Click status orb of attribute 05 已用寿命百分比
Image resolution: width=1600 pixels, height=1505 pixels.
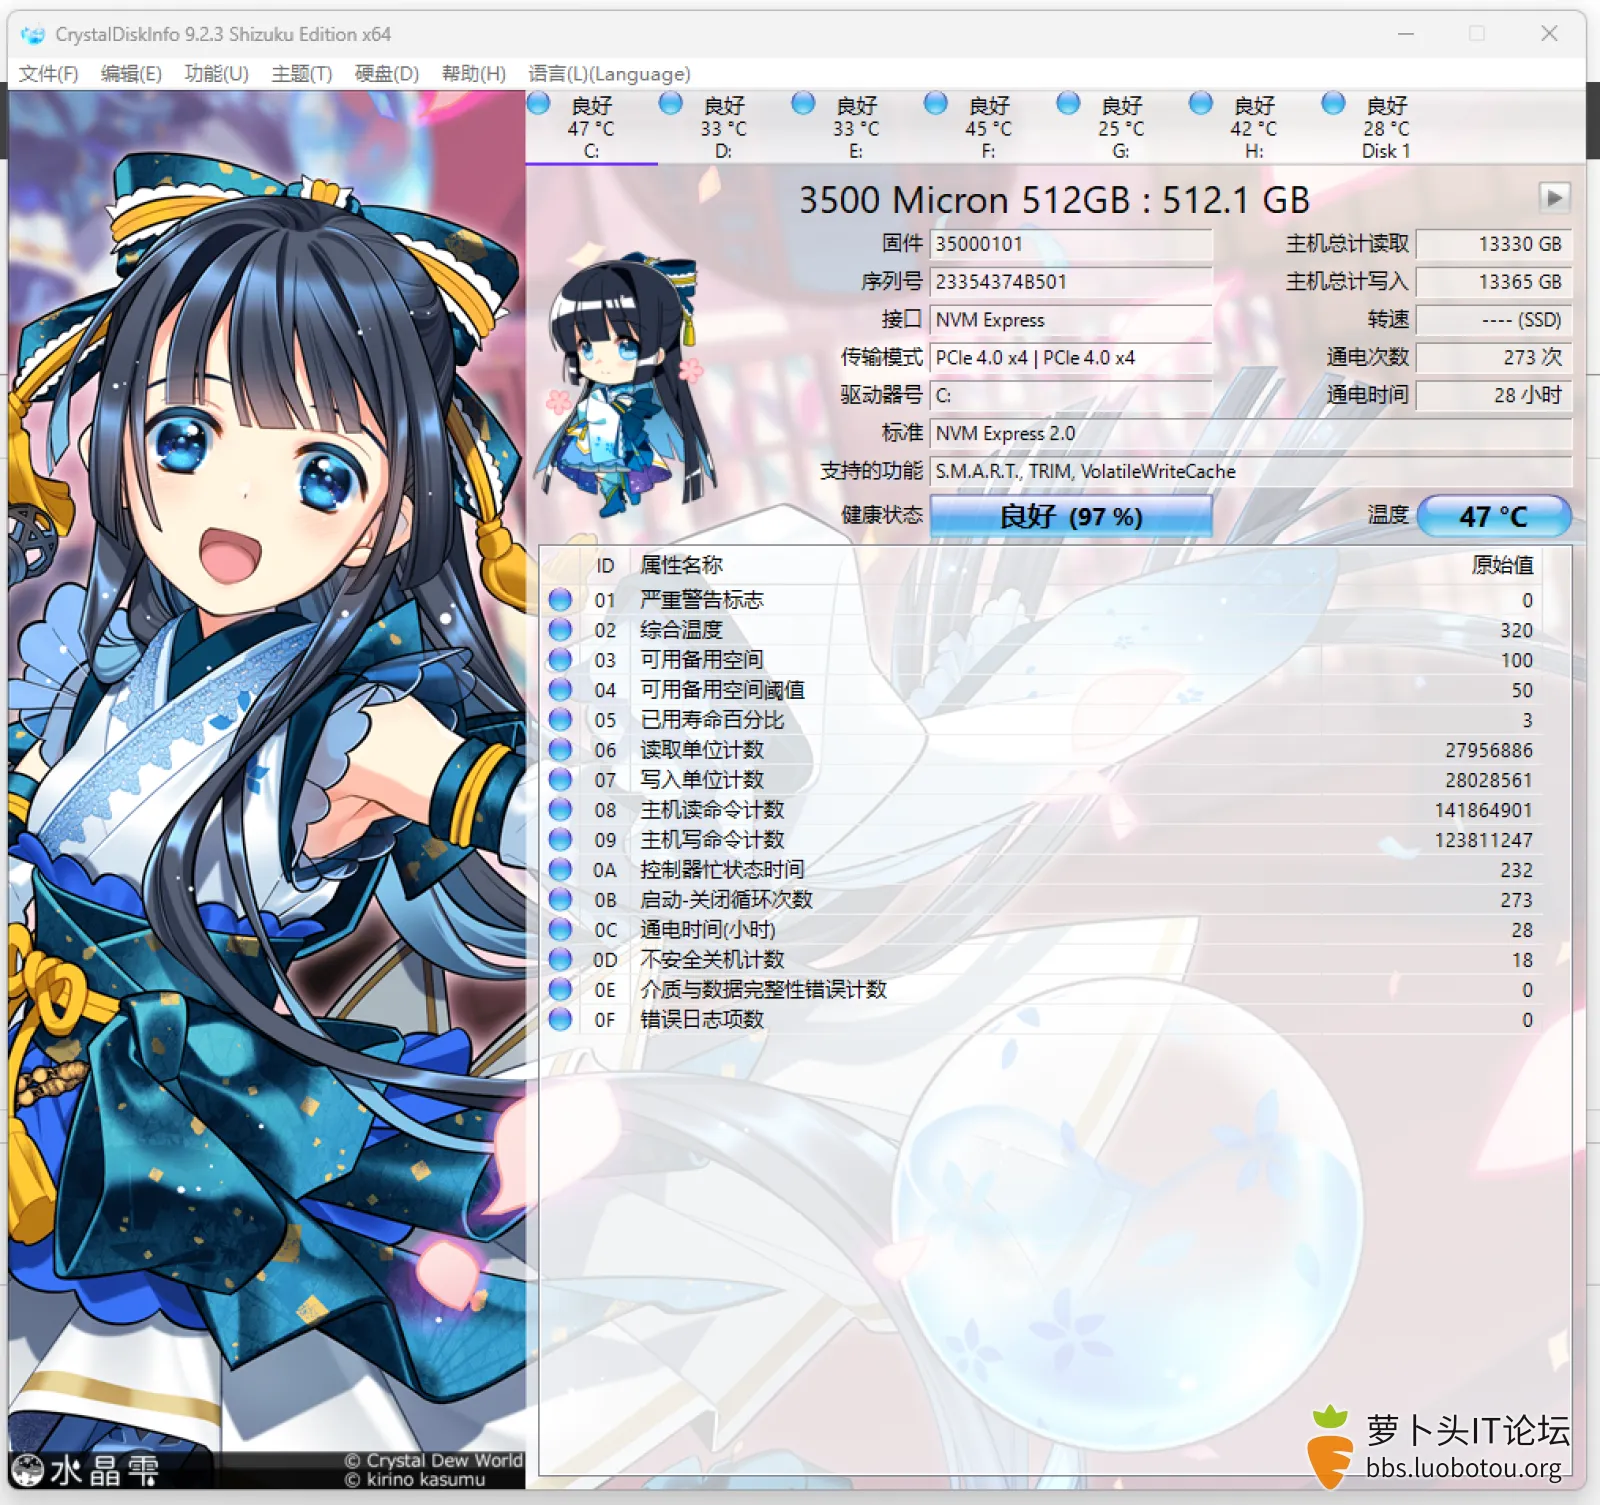point(561,720)
